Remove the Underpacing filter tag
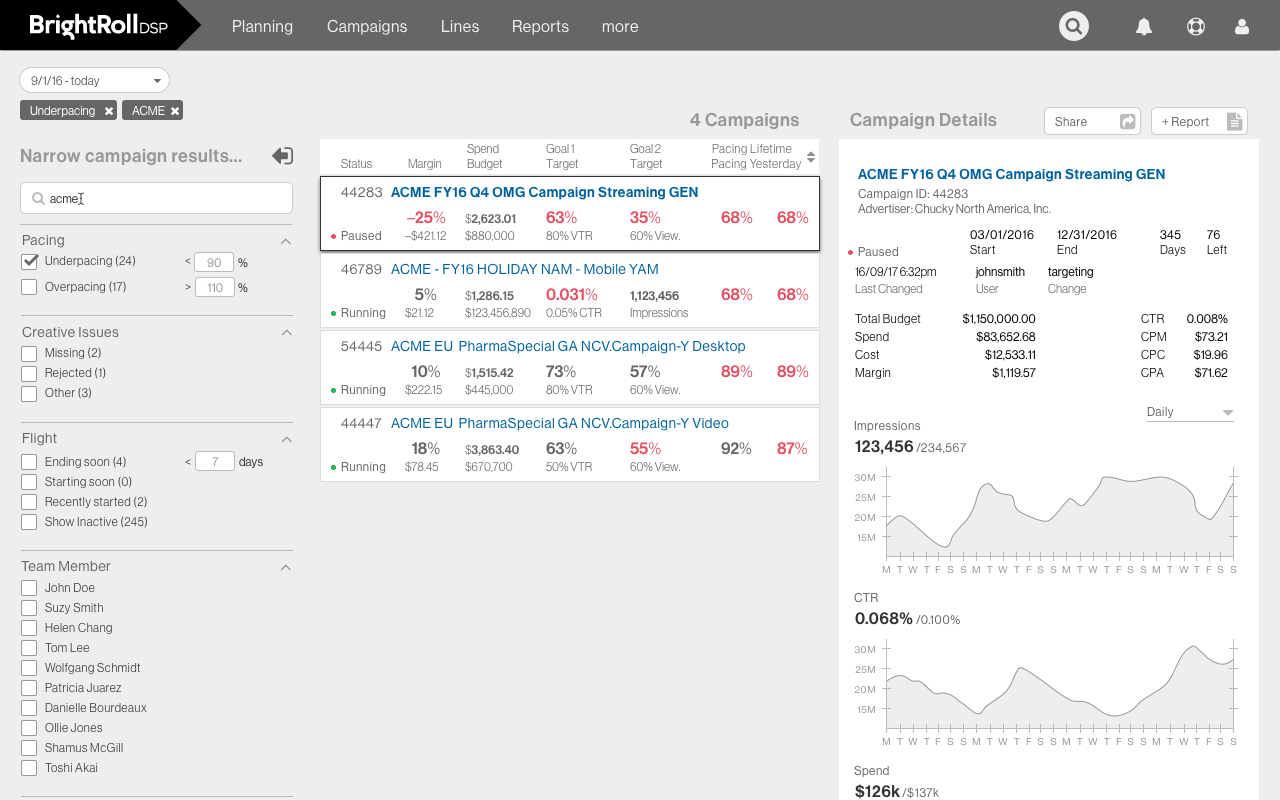Viewport: 1280px width, 800px height. coord(107,110)
